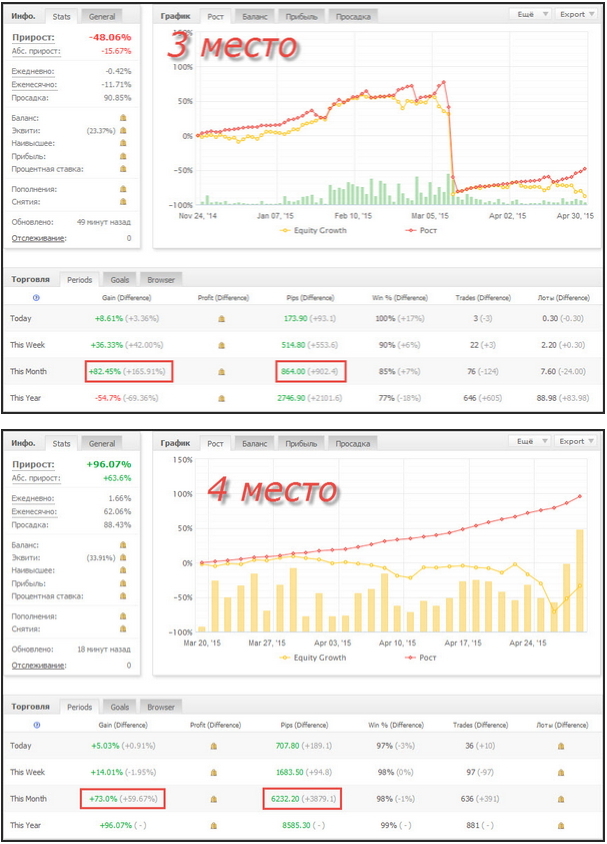Click the blue help icon in the lower Торговля table
607x844 pixels.
pyautogui.click(x=37, y=725)
